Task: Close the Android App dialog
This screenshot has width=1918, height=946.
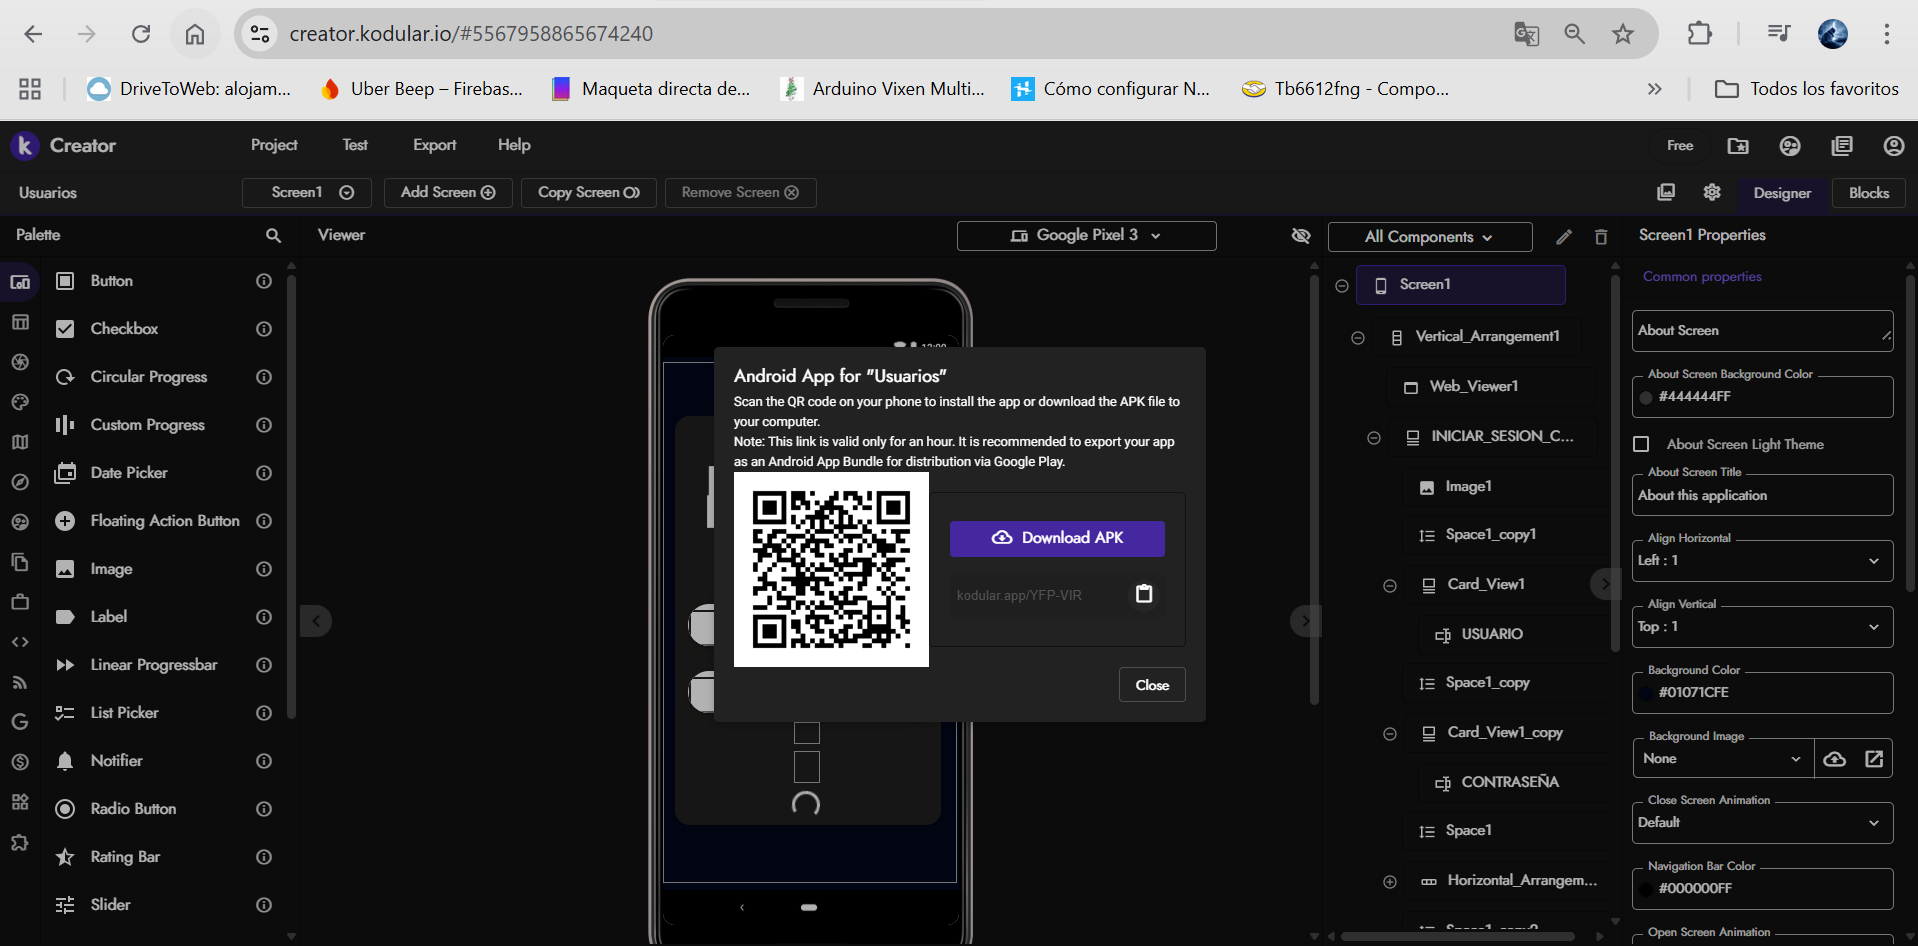Action: pos(1152,685)
